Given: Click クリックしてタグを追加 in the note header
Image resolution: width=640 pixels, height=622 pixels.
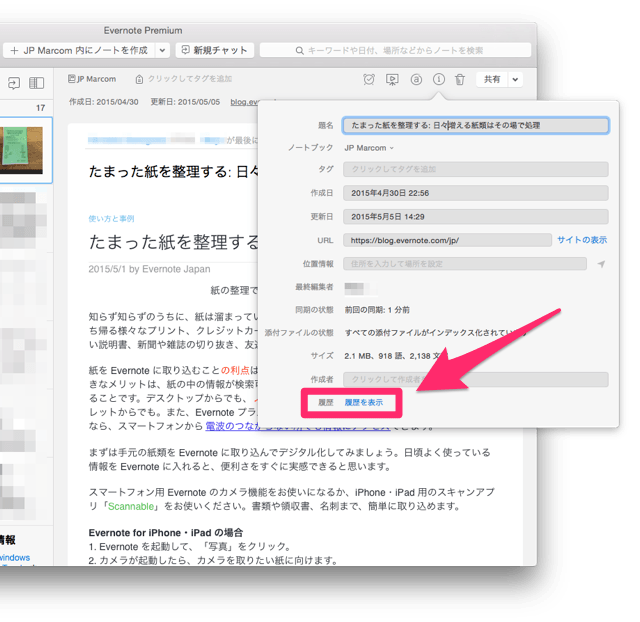Looking at the screenshot, I should click(x=190, y=78).
